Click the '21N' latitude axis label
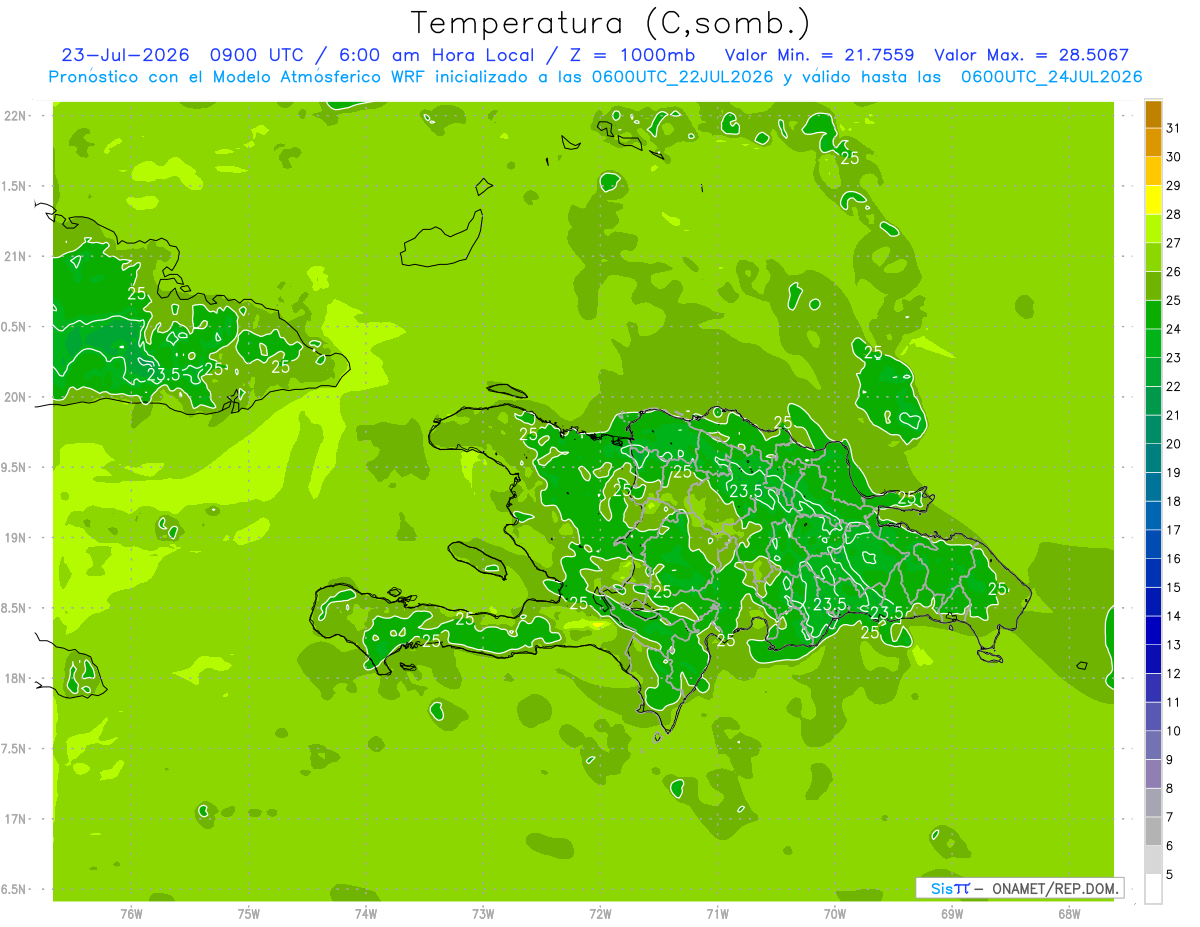The image size is (1200, 927). tap(17, 257)
